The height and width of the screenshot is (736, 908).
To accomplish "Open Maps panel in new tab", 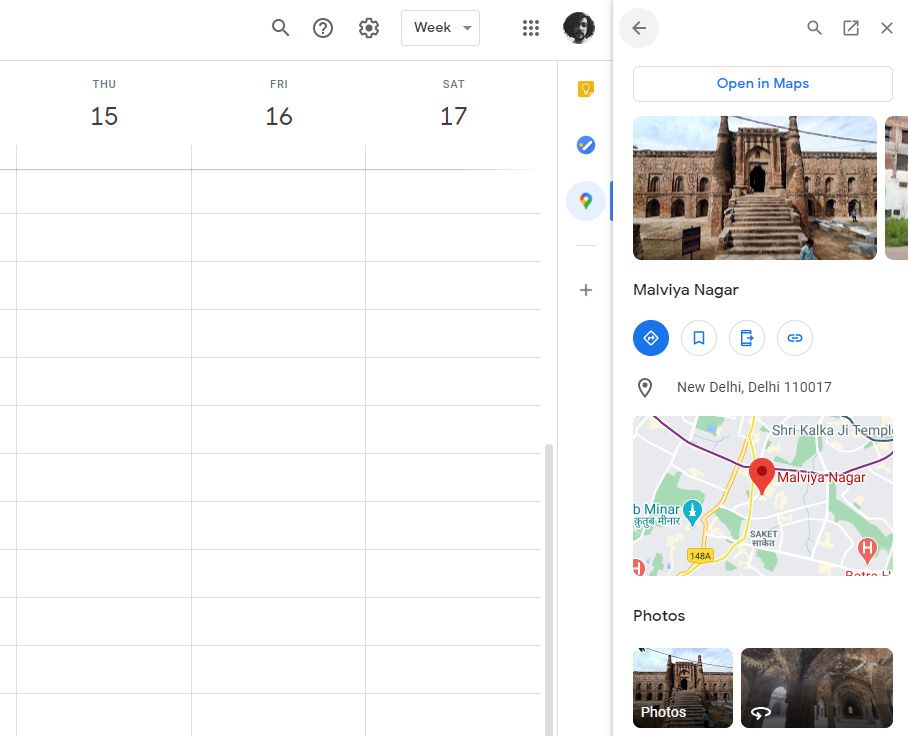I will pos(851,28).
